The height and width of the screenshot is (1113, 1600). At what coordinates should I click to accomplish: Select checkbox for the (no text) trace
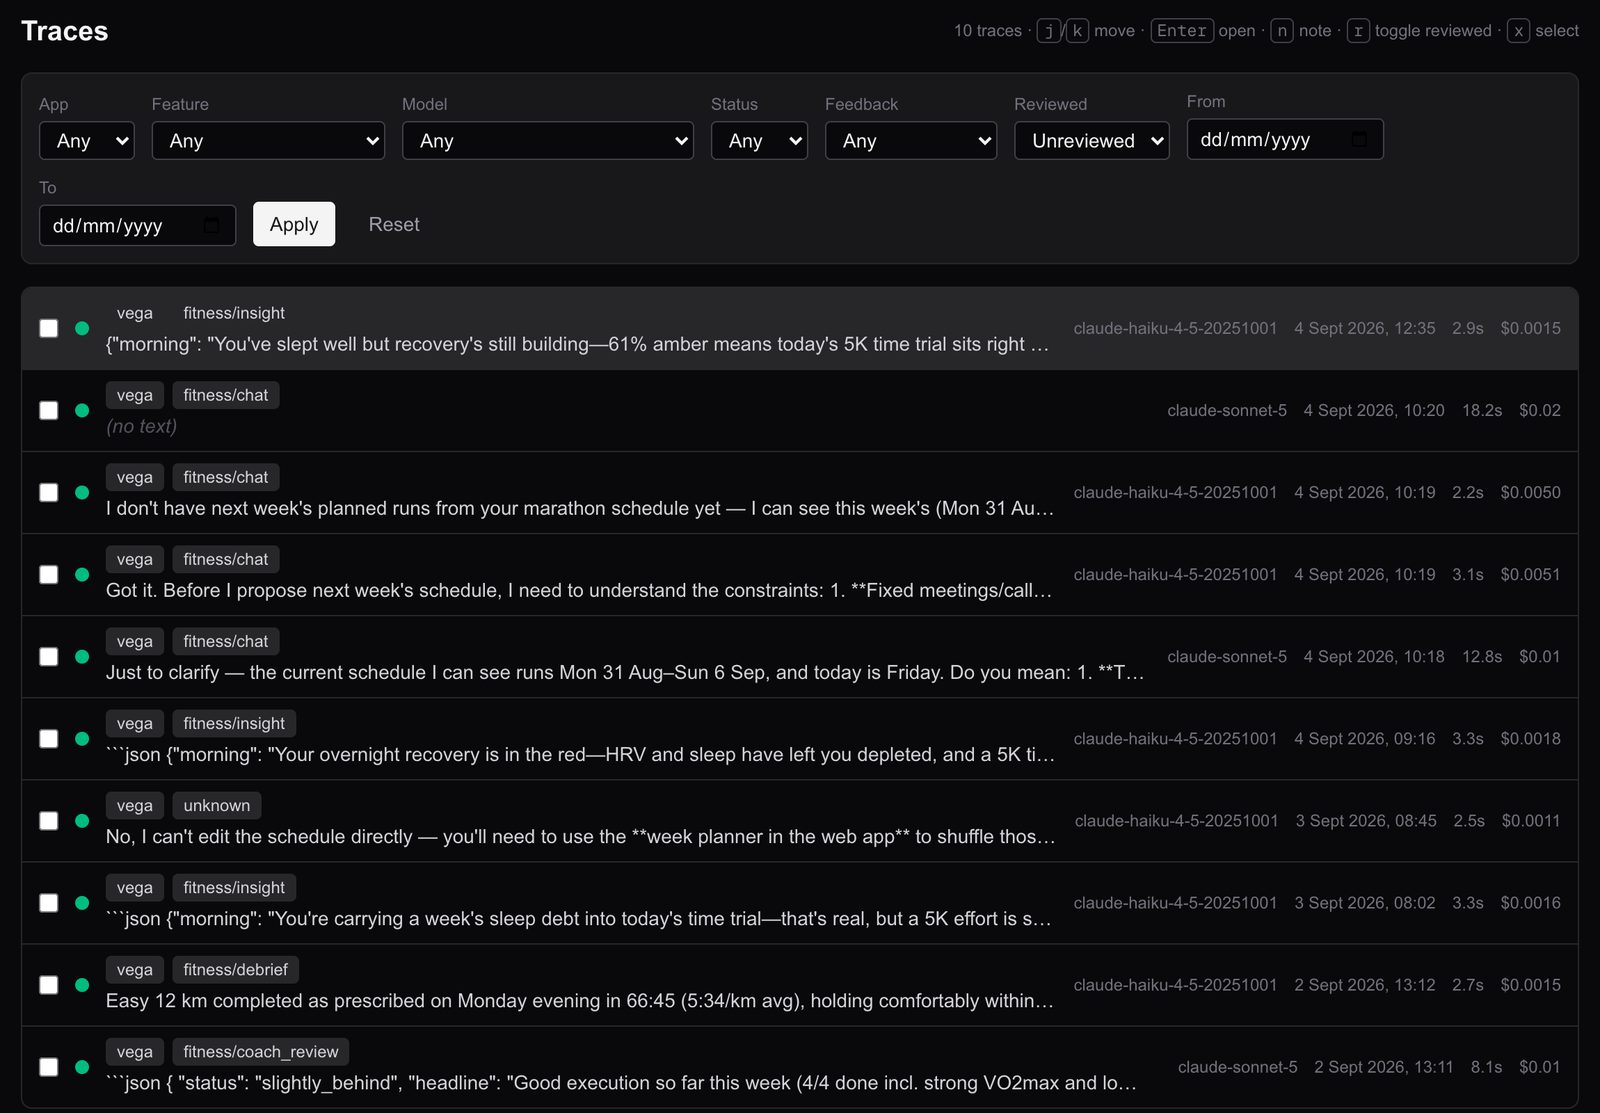tap(48, 410)
